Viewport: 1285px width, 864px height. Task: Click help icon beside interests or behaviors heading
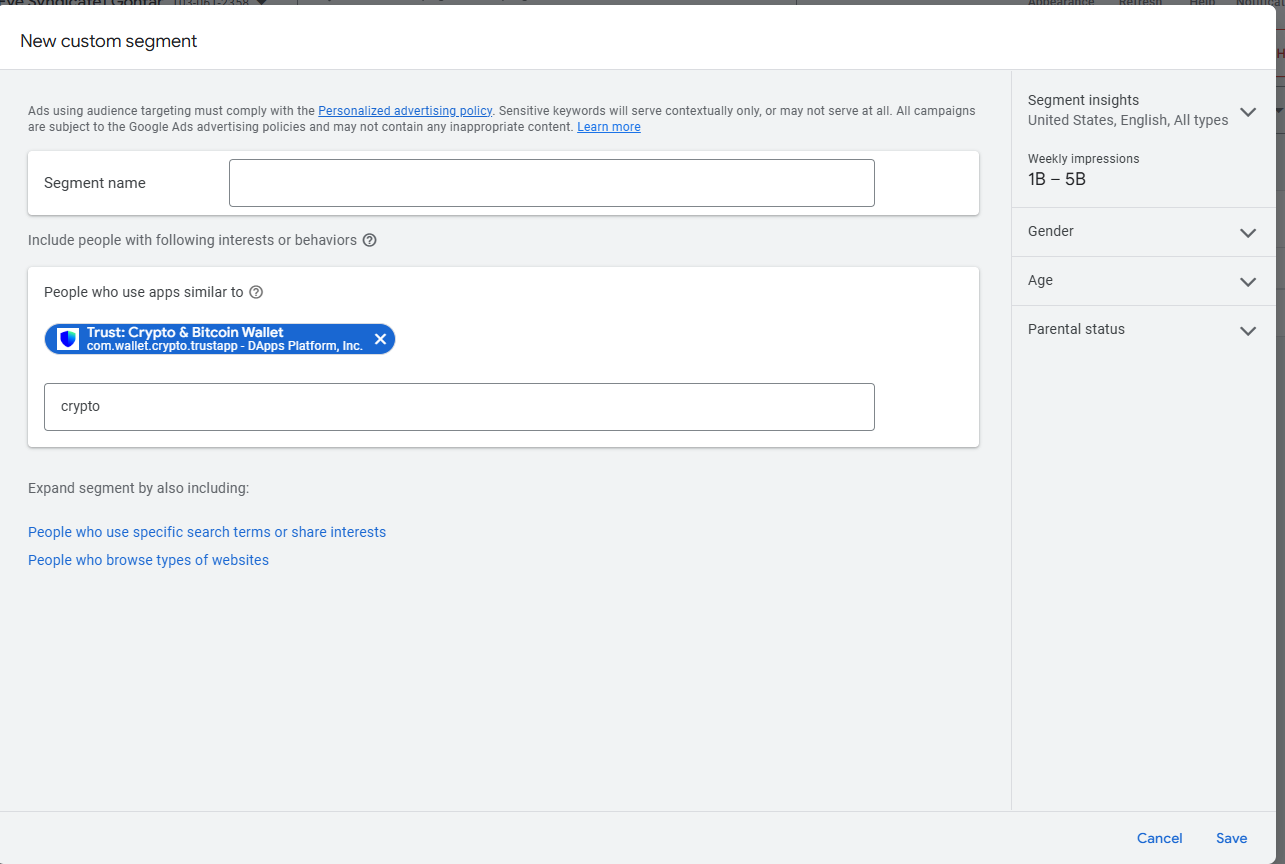pyautogui.click(x=369, y=240)
